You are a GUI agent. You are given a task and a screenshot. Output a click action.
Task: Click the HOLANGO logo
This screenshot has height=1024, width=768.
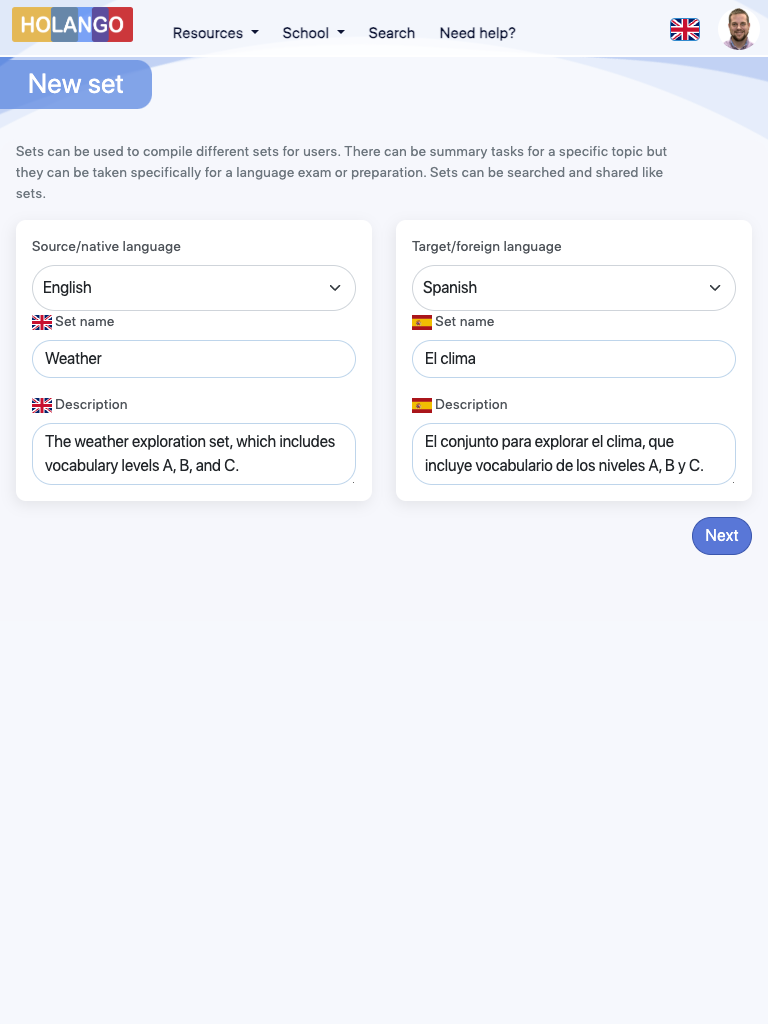click(72, 25)
